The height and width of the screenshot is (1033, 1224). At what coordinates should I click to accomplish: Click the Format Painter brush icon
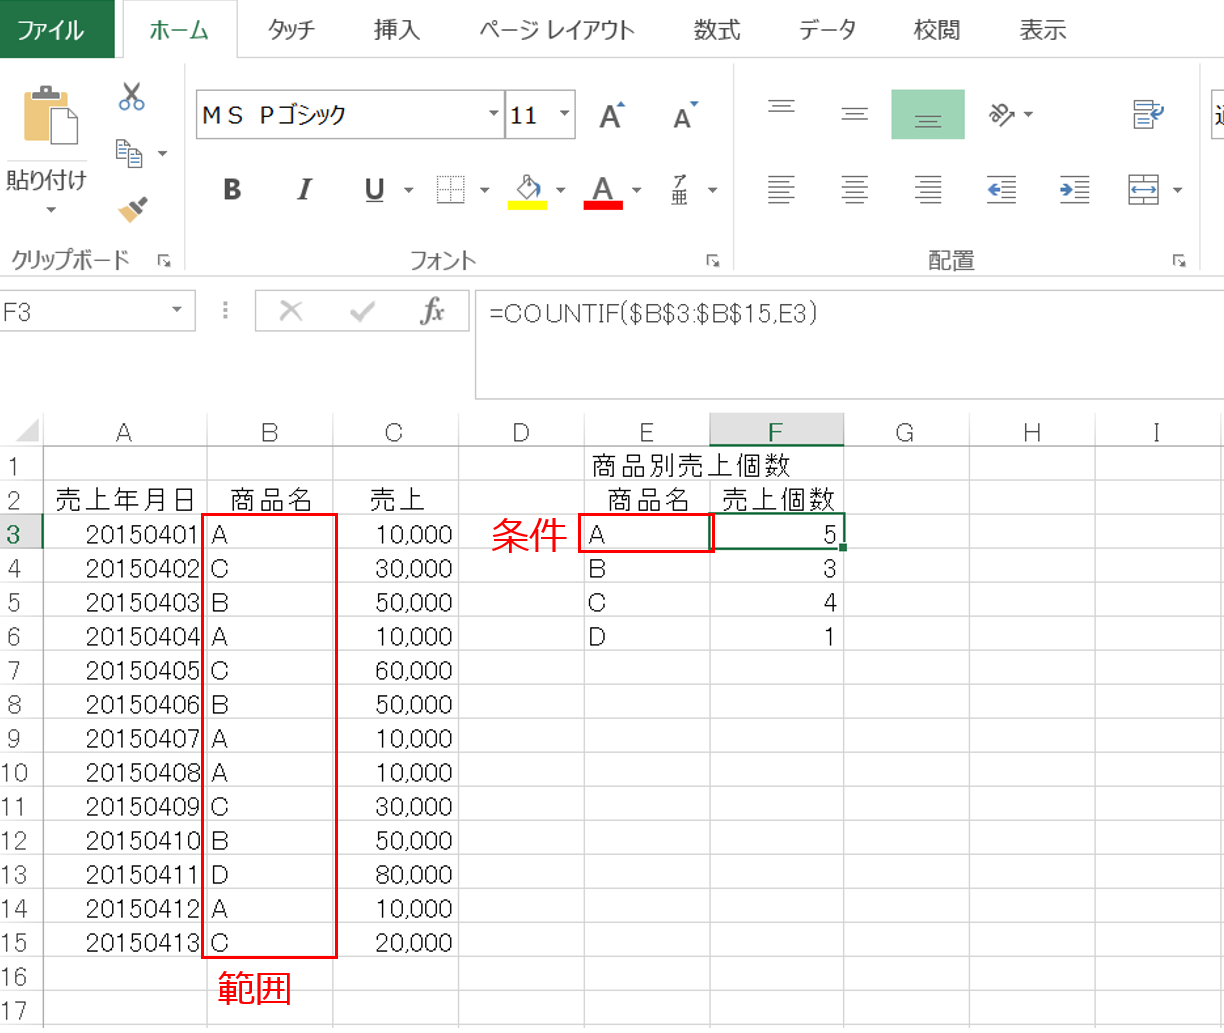pyautogui.click(x=132, y=209)
